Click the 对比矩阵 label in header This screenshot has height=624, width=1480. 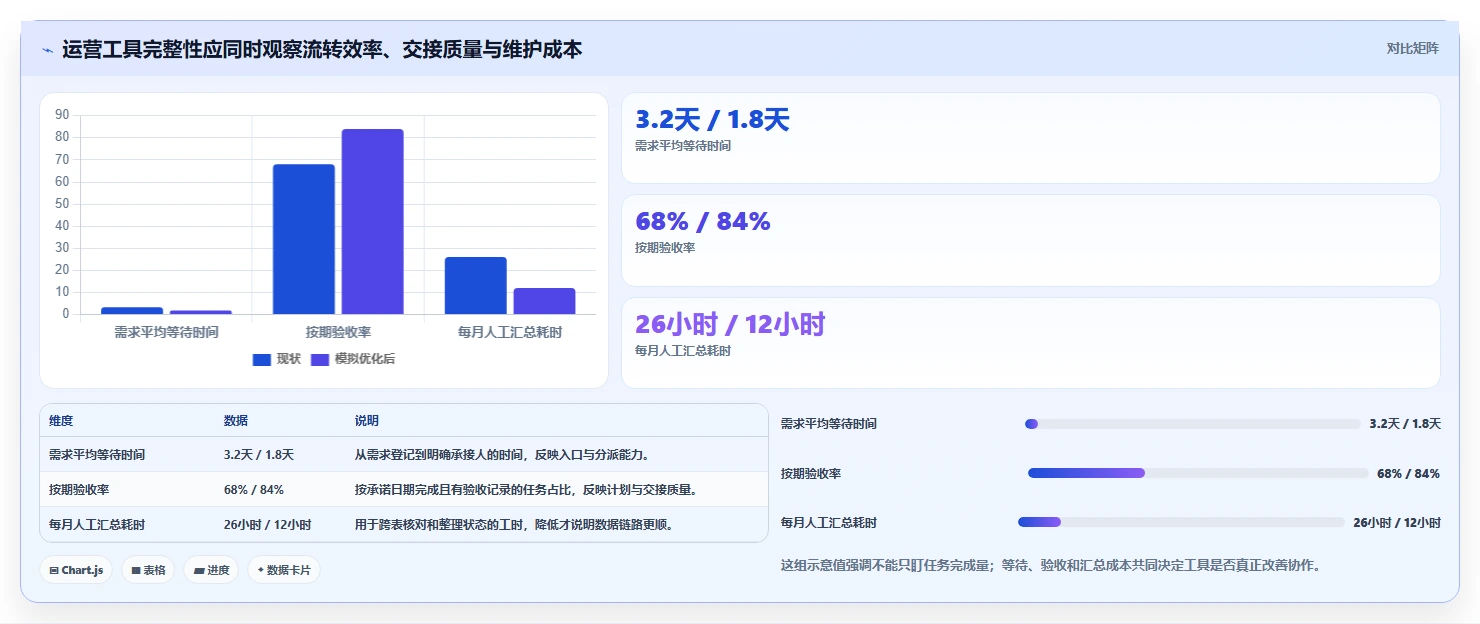coord(1412,48)
